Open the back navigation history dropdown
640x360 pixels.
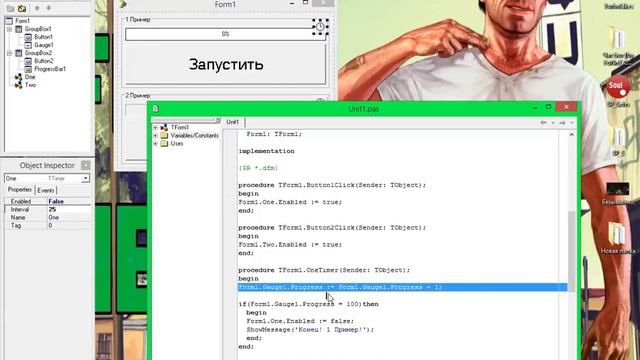(553, 122)
